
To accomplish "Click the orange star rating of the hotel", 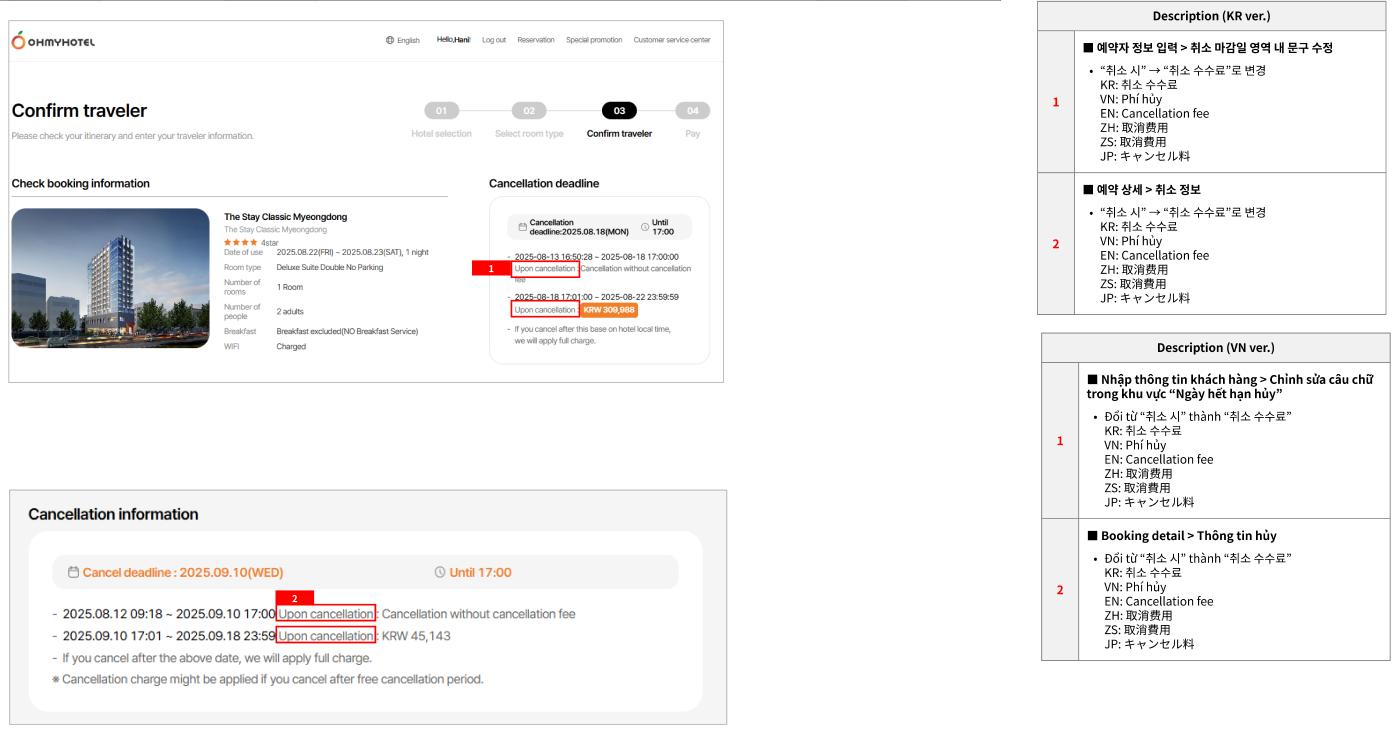I will [241, 242].
